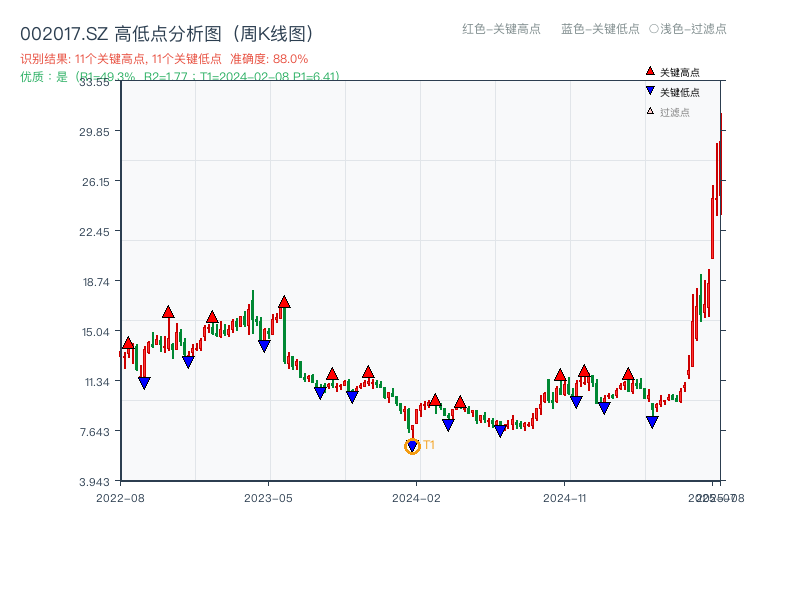Click the first red high triangle at 2022-08
This screenshot has height=600, width=800.
128,343
